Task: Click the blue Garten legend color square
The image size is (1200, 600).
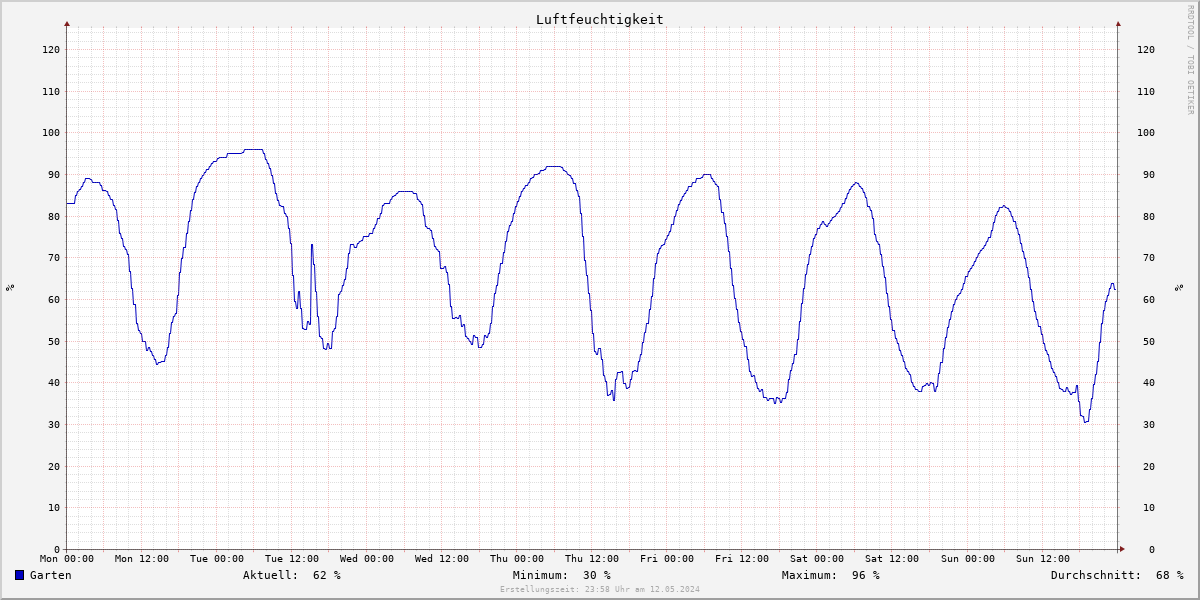Action: (19, 575)
